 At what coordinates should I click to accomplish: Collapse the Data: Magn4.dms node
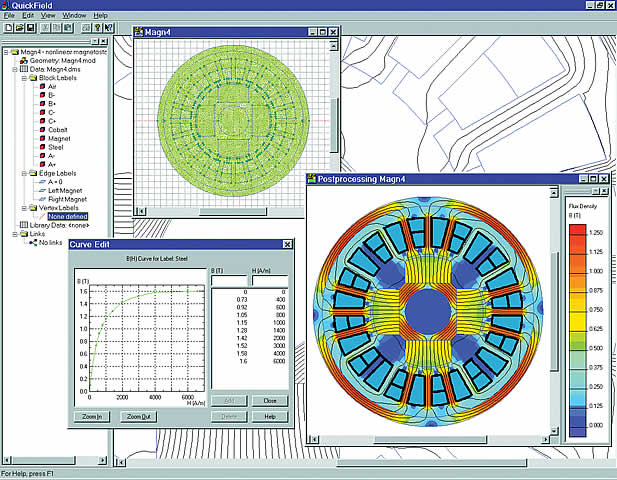(15, 69)
